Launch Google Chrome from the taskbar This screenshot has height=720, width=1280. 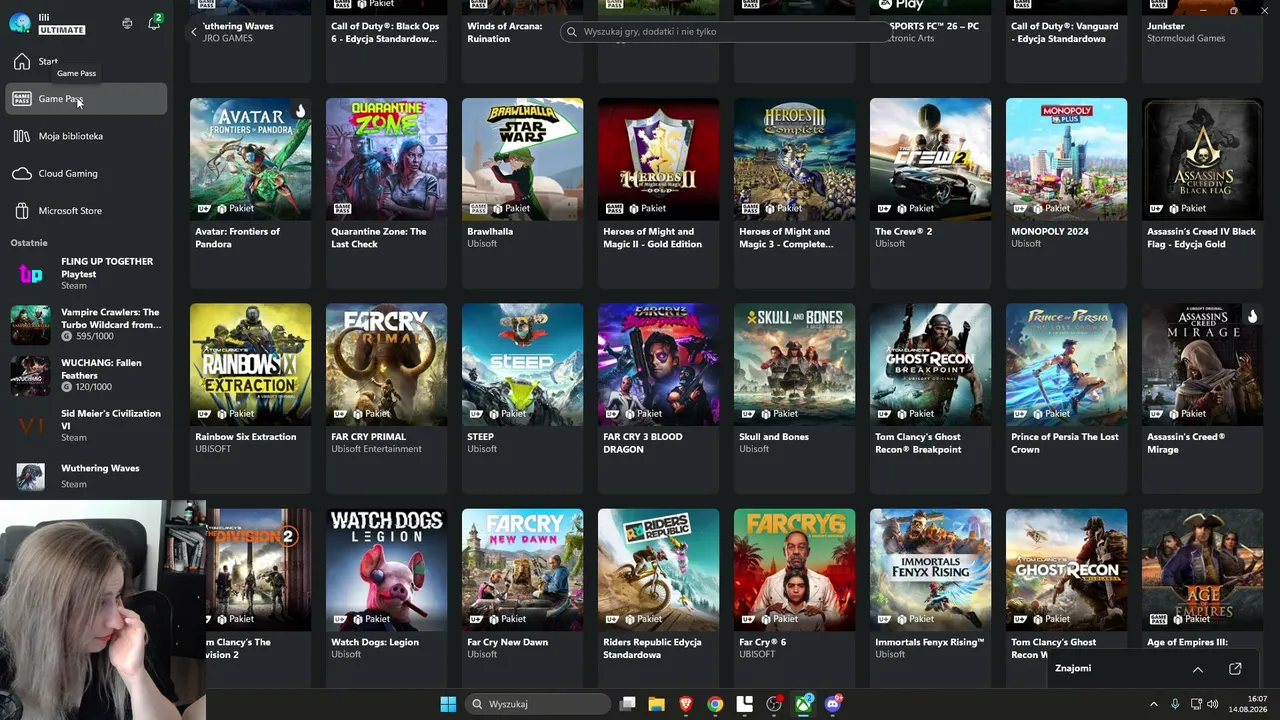coord(715,704)
